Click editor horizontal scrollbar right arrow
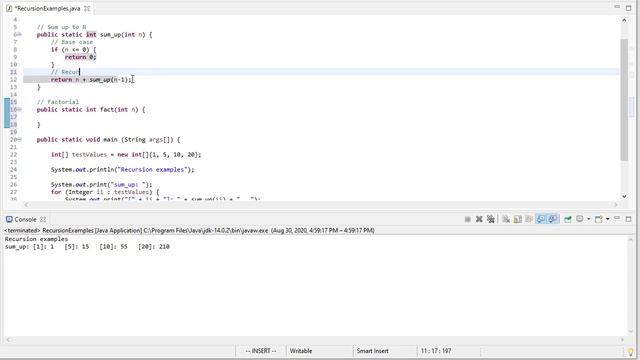Viewport: 640px width, 360px height. point(616,204)
